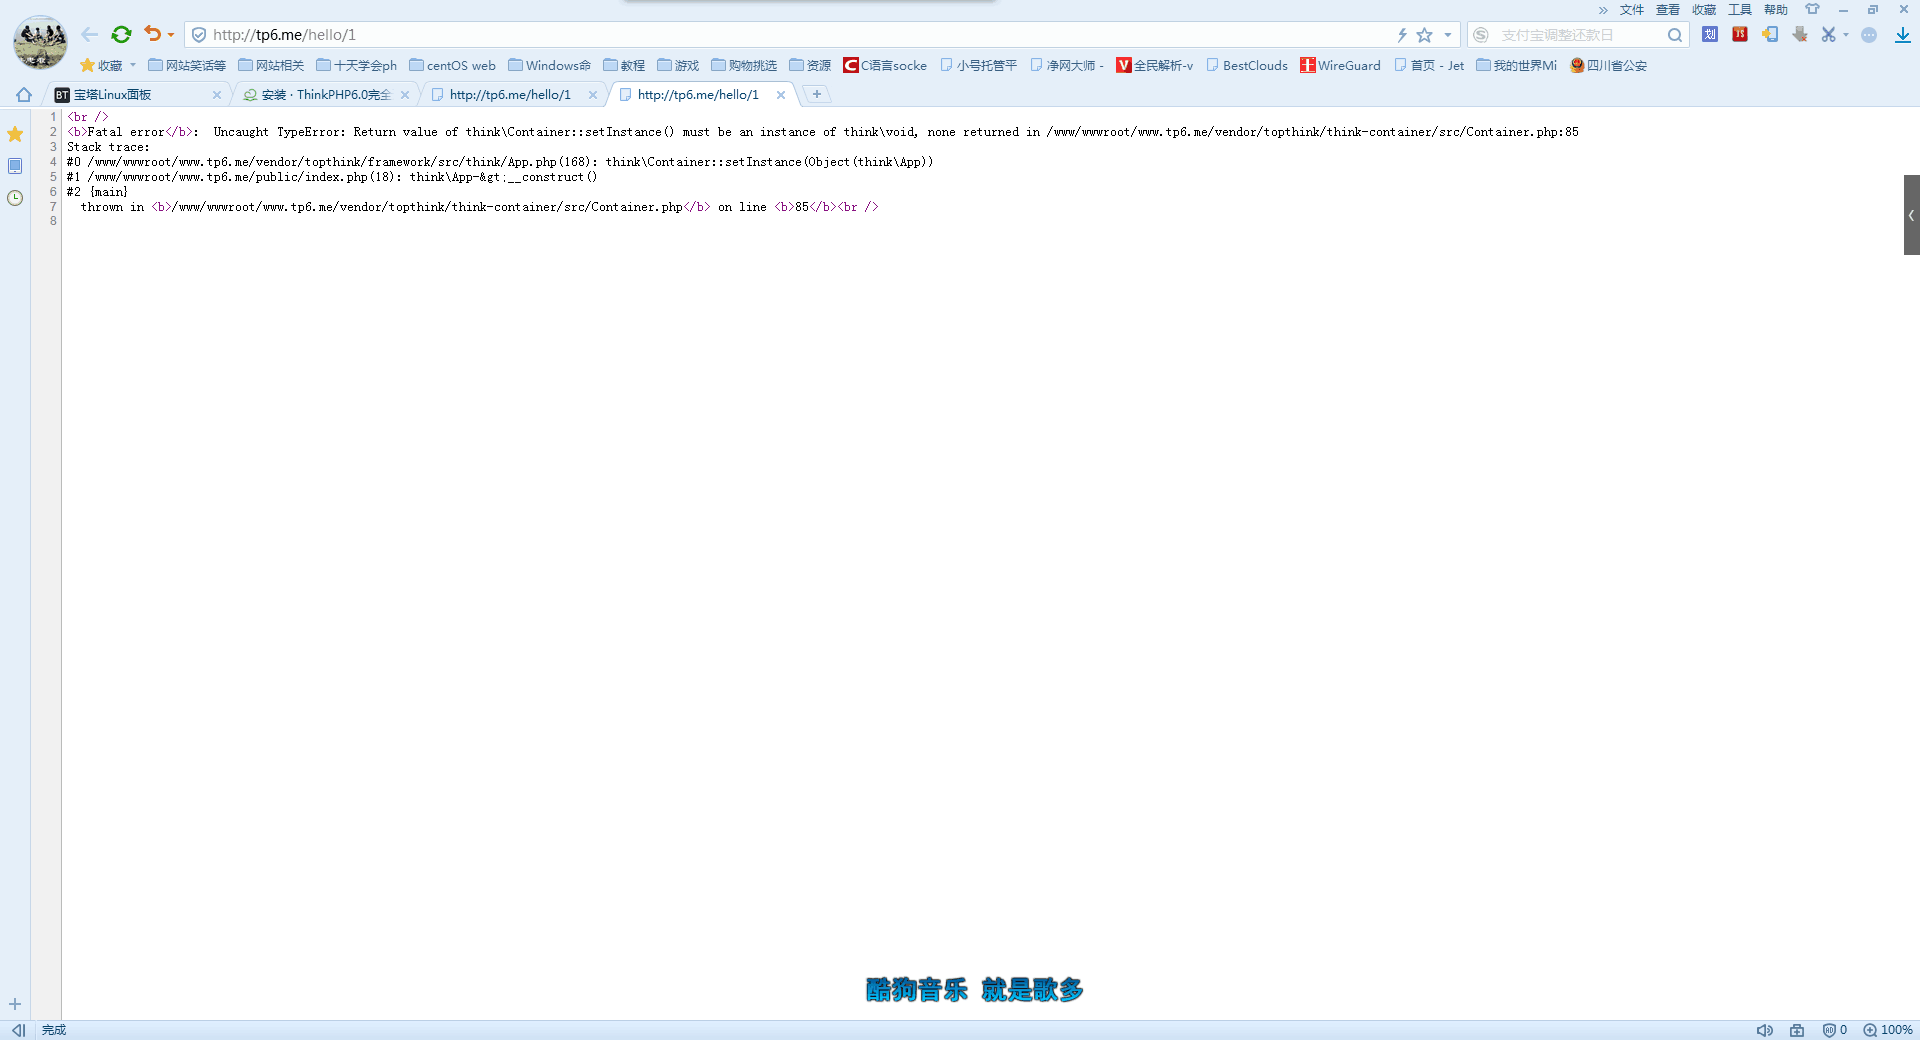The image size is (1920, 1040).
Task: Click the red JS extension icon
Action: (x=1740, y=35)
